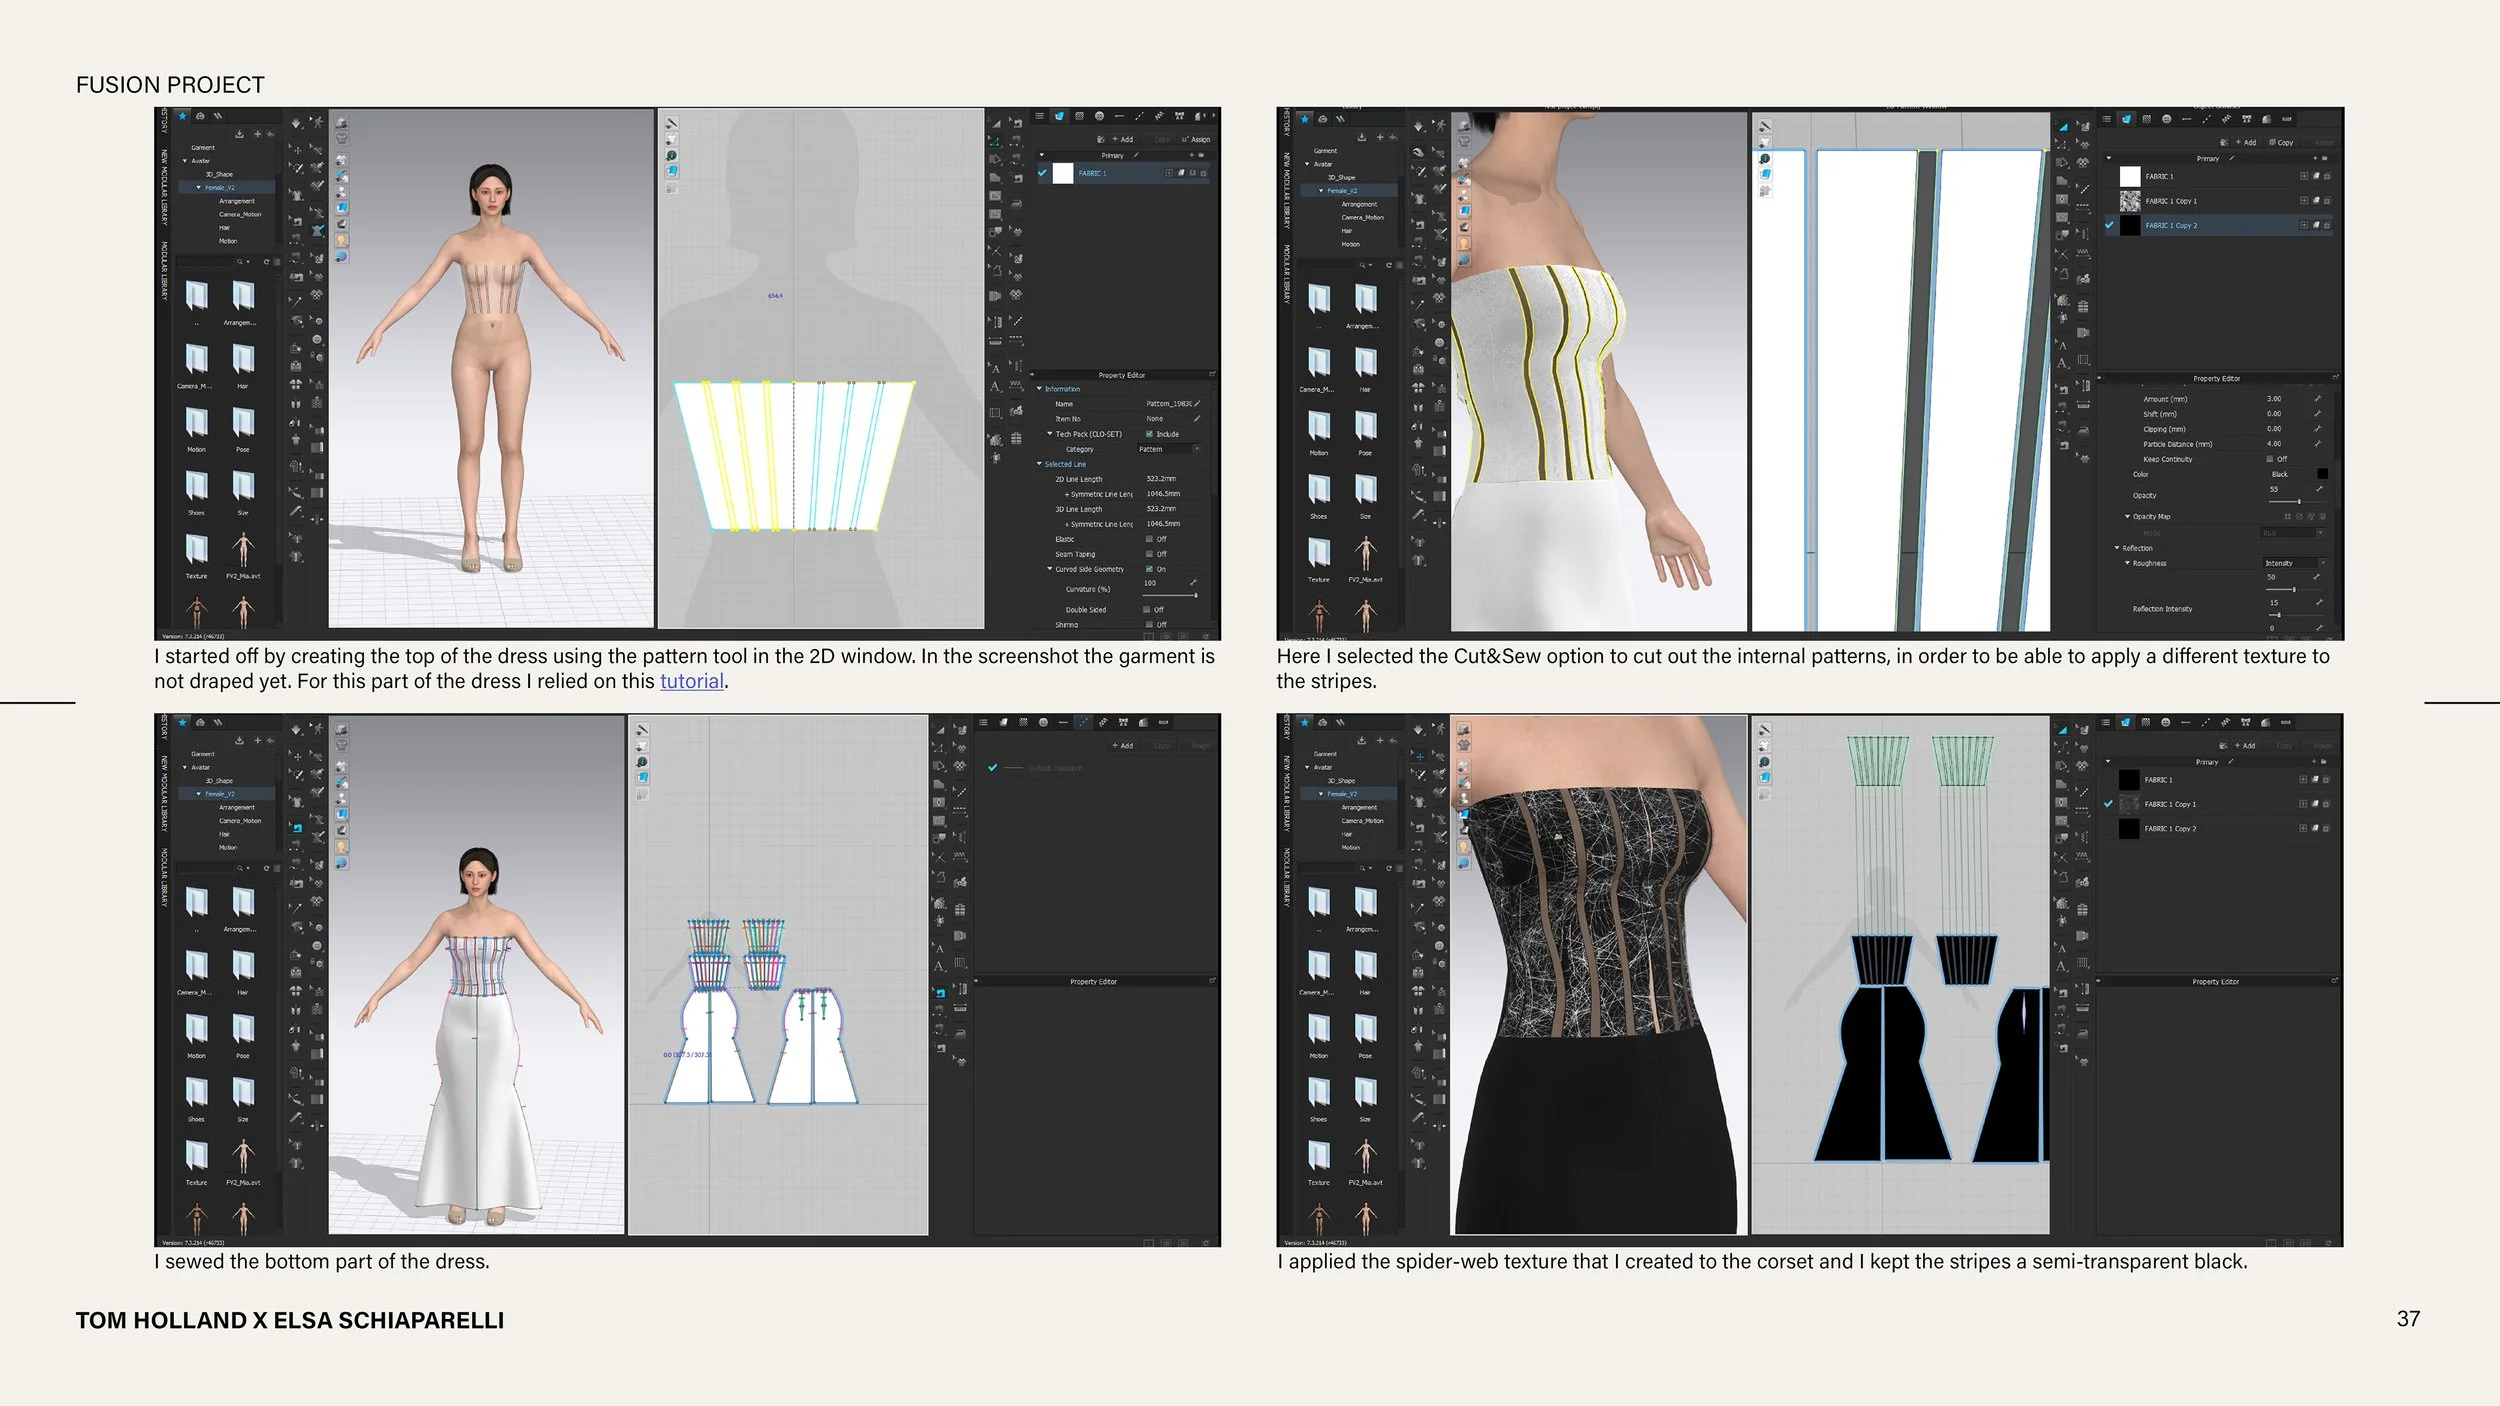The width and height of the screenshot is (2500, 1406).
Task: Click wrench icon next to Opacity value 55
Action: (x=2318, y=490)
